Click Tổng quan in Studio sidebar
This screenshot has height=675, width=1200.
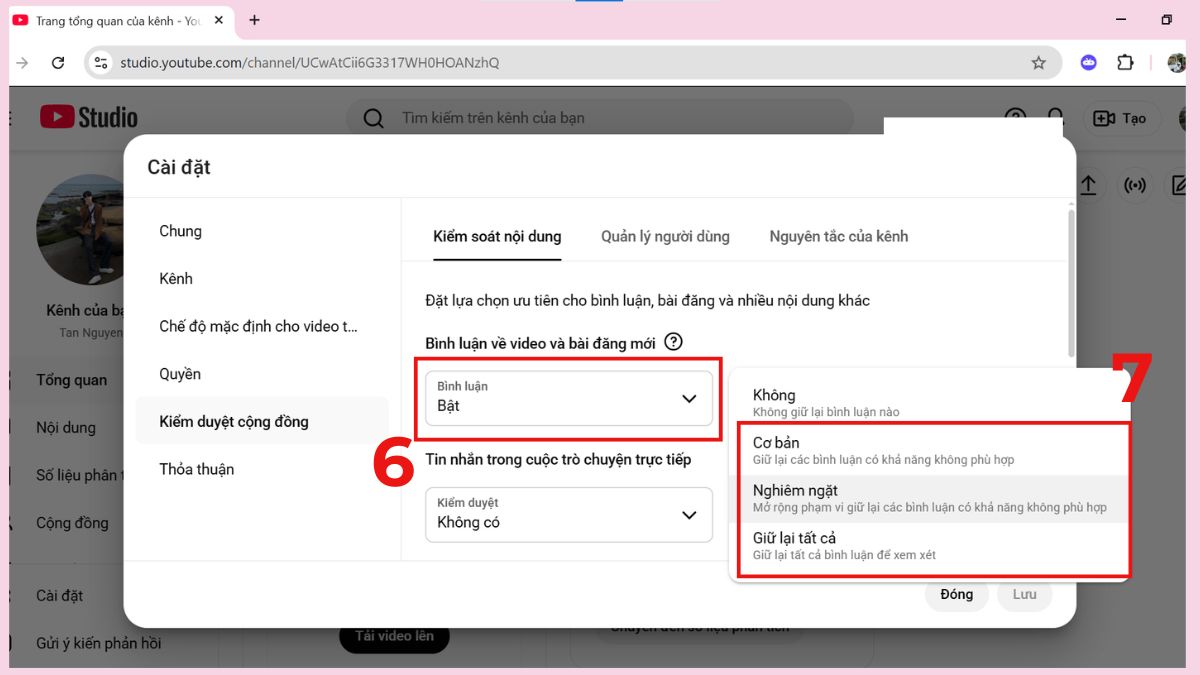pos(72,380)
